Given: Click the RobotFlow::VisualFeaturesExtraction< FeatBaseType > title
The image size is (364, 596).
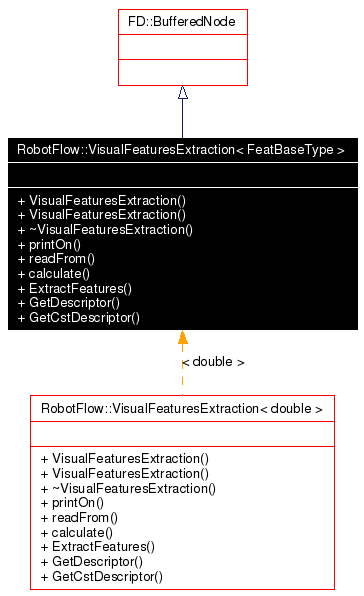Looking at the screenshot, I should (x=181, y=150).
